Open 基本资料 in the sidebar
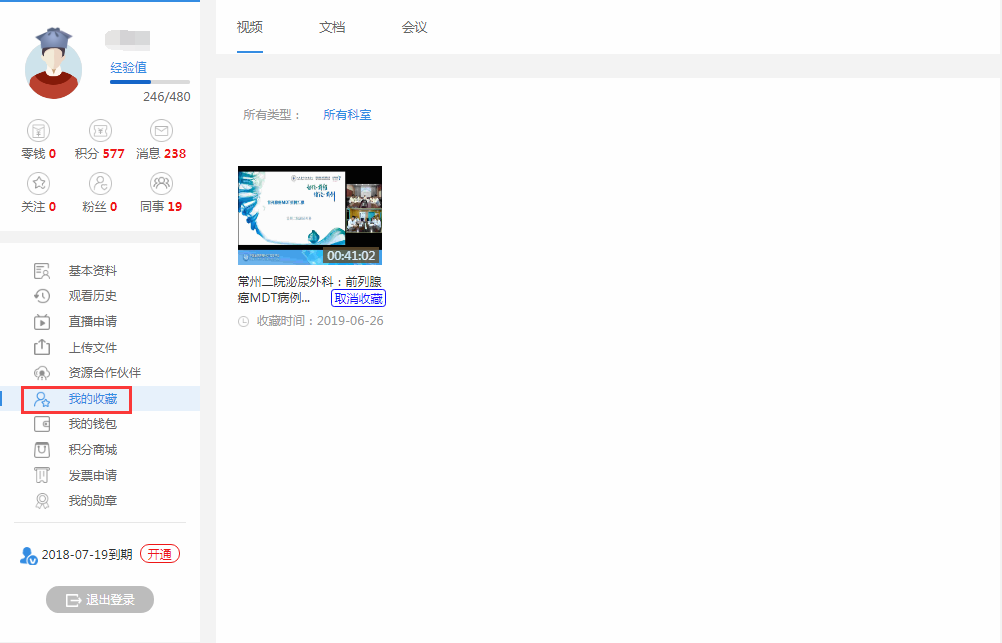 [x=93, y=271]
